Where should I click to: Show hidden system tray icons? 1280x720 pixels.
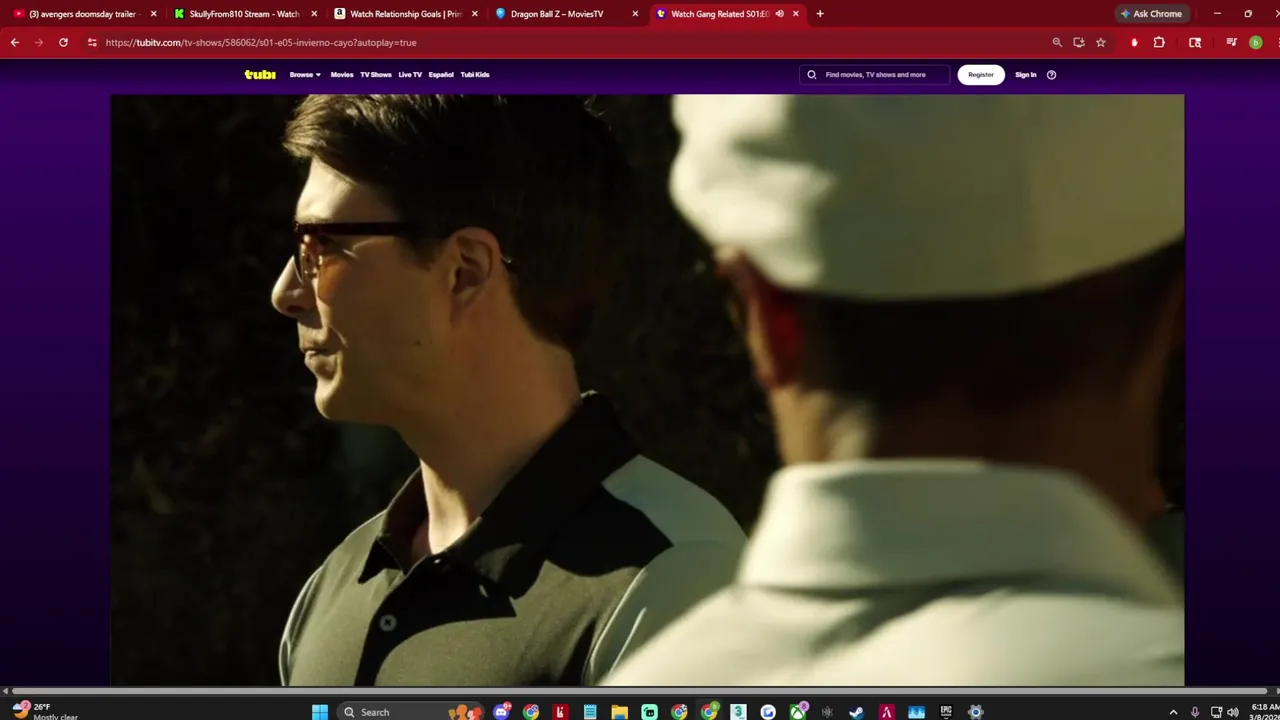pyautogui.click(x=1173, y=712)
